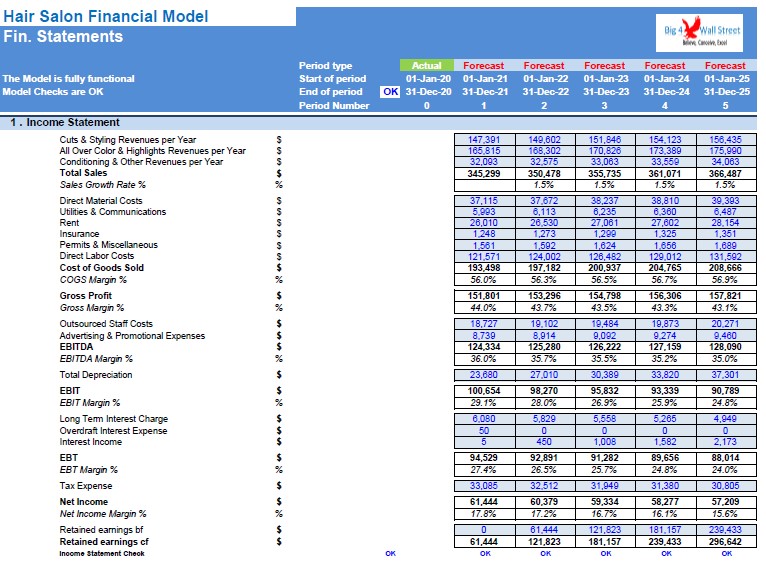Viewport: 766px width, 577px height.
Task: Click EBITDA Margin value 35.5%
Action: (605, 359)
